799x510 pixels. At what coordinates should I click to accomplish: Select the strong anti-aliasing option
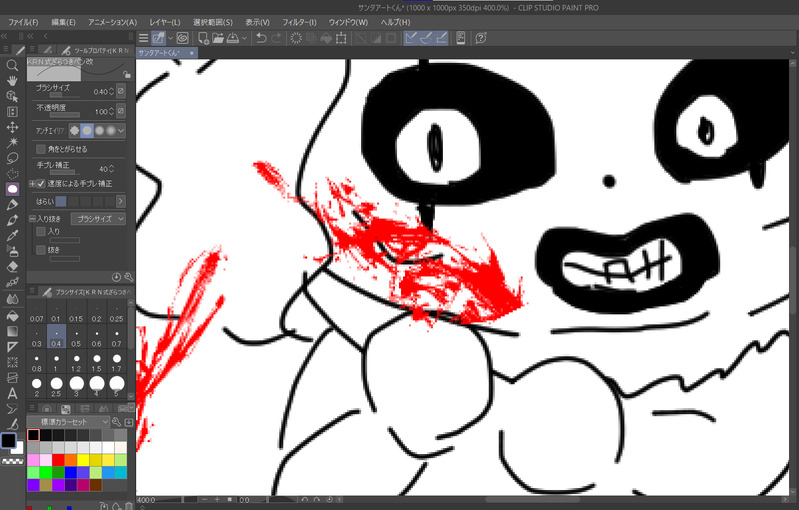(x=111, y=131)
